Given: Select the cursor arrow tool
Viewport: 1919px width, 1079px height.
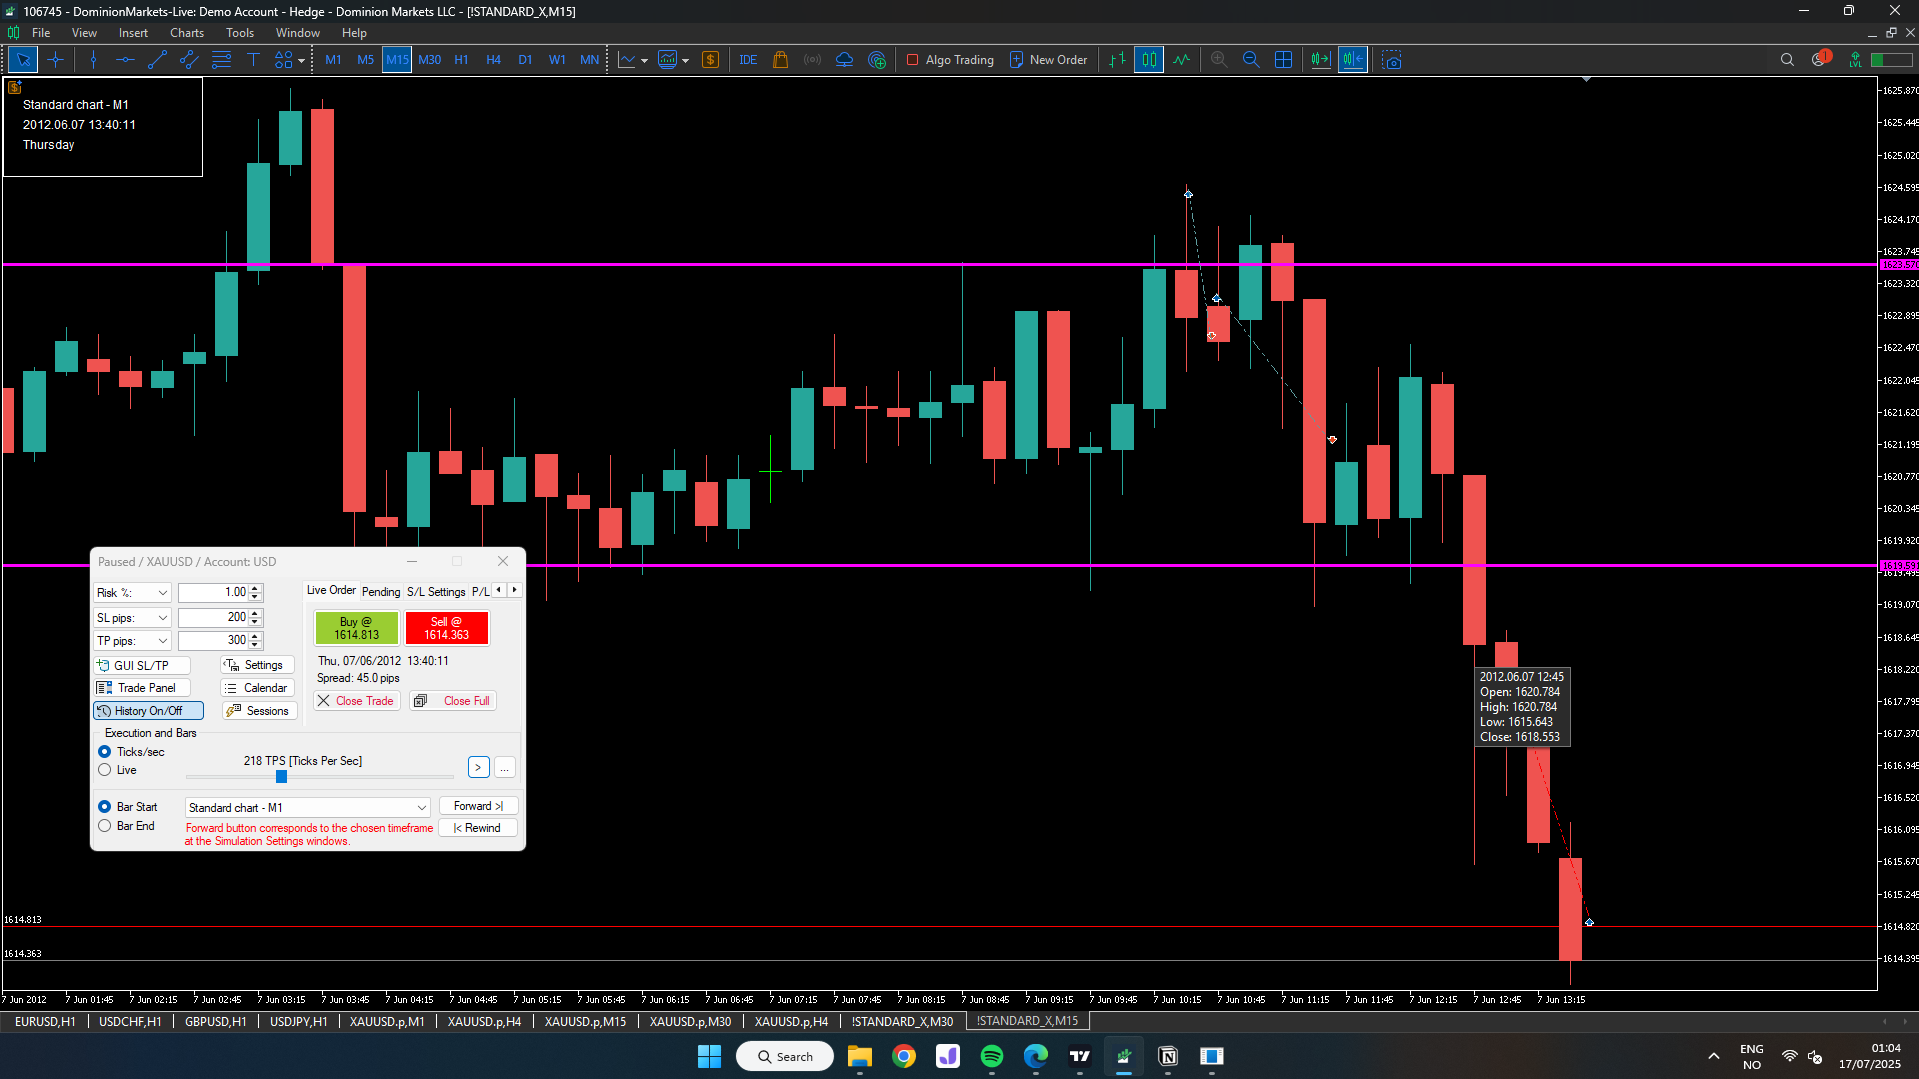Looking at the screenshot, I should coord(23,60).
